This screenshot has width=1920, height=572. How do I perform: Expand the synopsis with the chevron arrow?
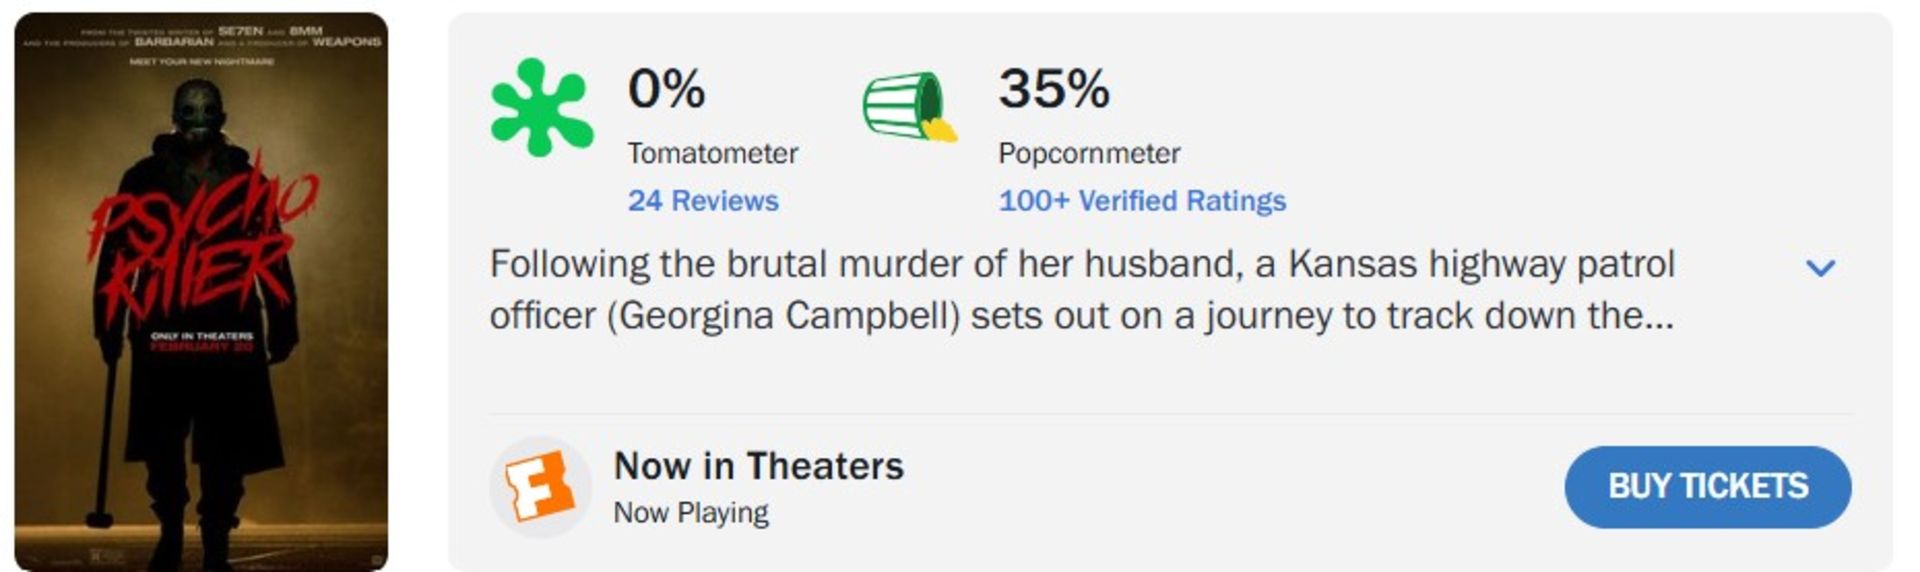pyautogui.click(x=1820, y=268)
